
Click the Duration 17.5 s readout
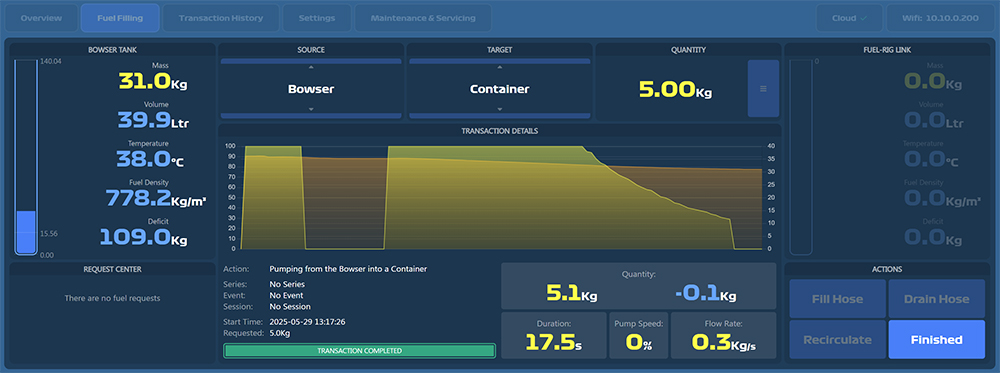coord(554,335)
